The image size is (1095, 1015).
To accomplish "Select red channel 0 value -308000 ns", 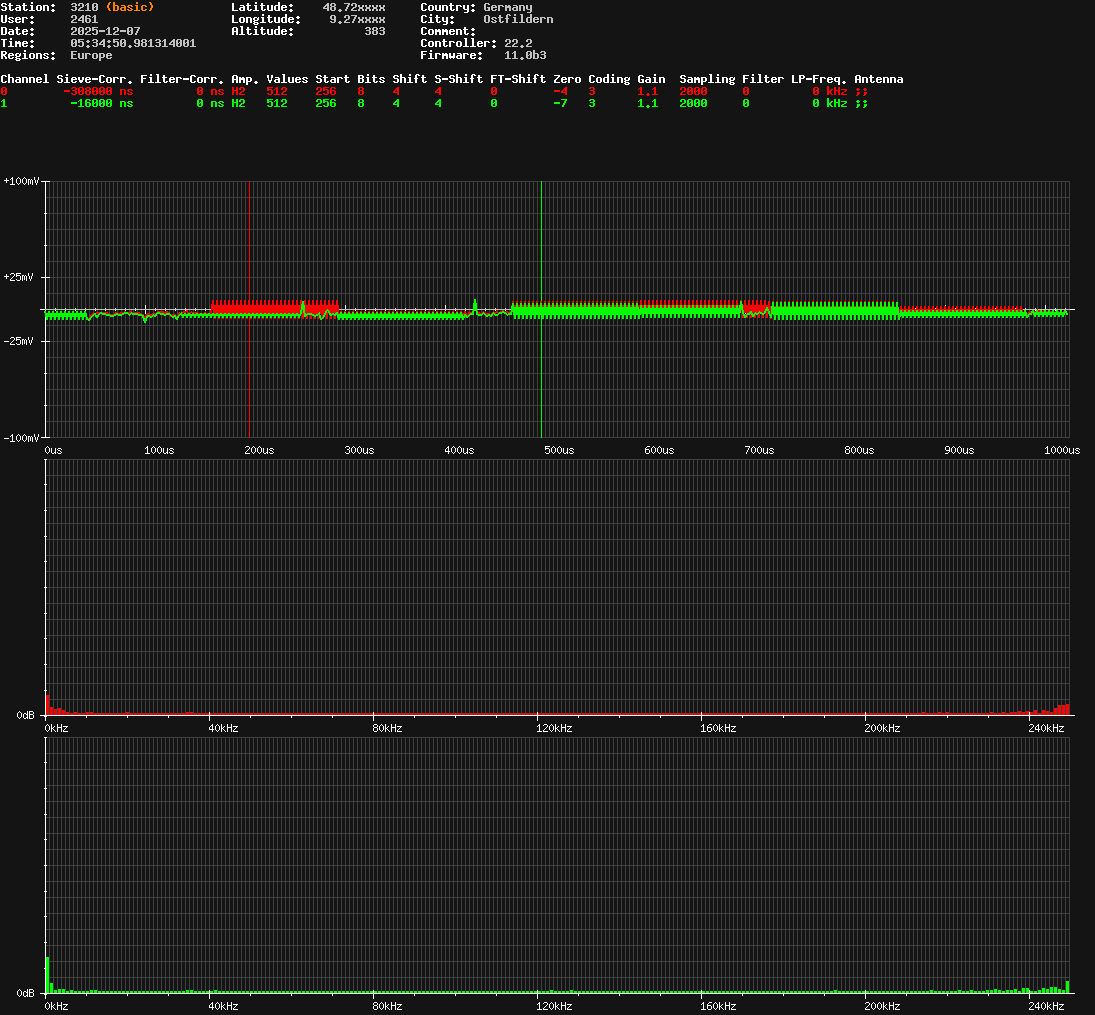I will pos(98,91).
